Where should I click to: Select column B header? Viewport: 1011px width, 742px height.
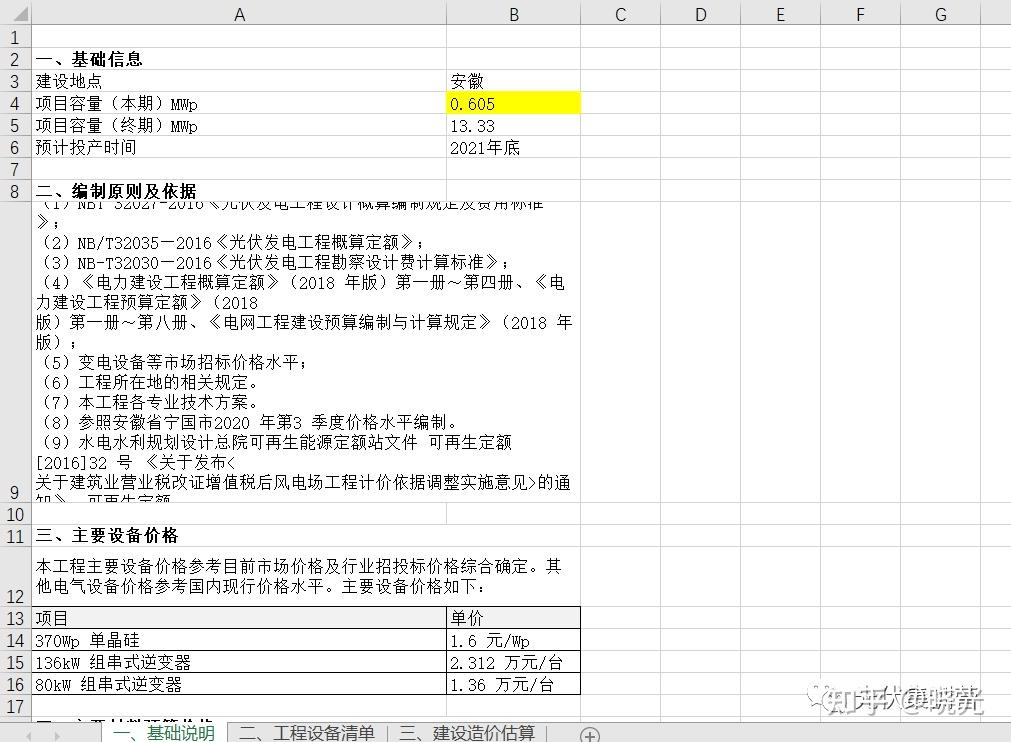pos(513,13)
